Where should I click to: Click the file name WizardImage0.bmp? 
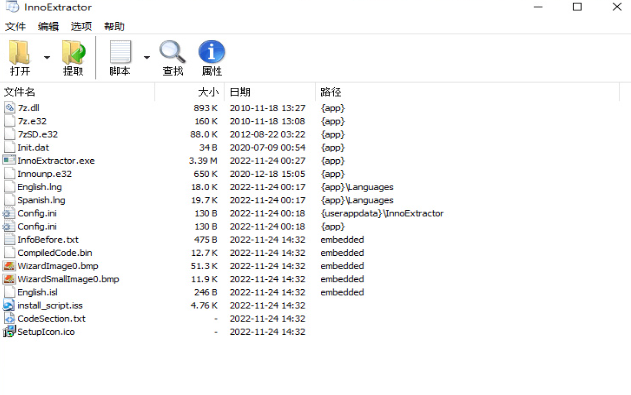tap(58, 266)
